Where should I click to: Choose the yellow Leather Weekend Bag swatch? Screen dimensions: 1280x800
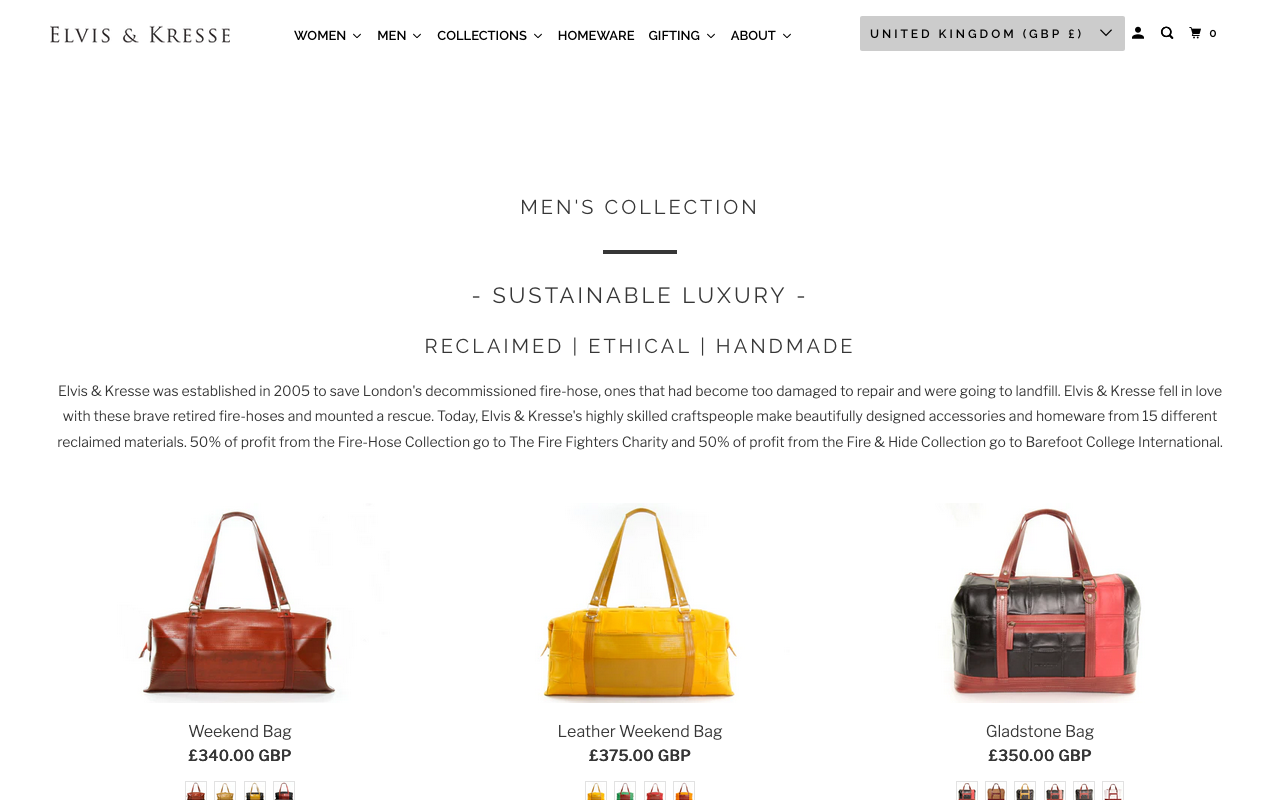596,791
